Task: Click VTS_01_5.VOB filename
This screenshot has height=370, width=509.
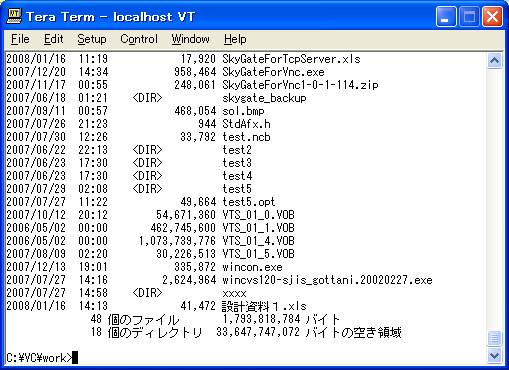Action: click(x=258, y=254)
